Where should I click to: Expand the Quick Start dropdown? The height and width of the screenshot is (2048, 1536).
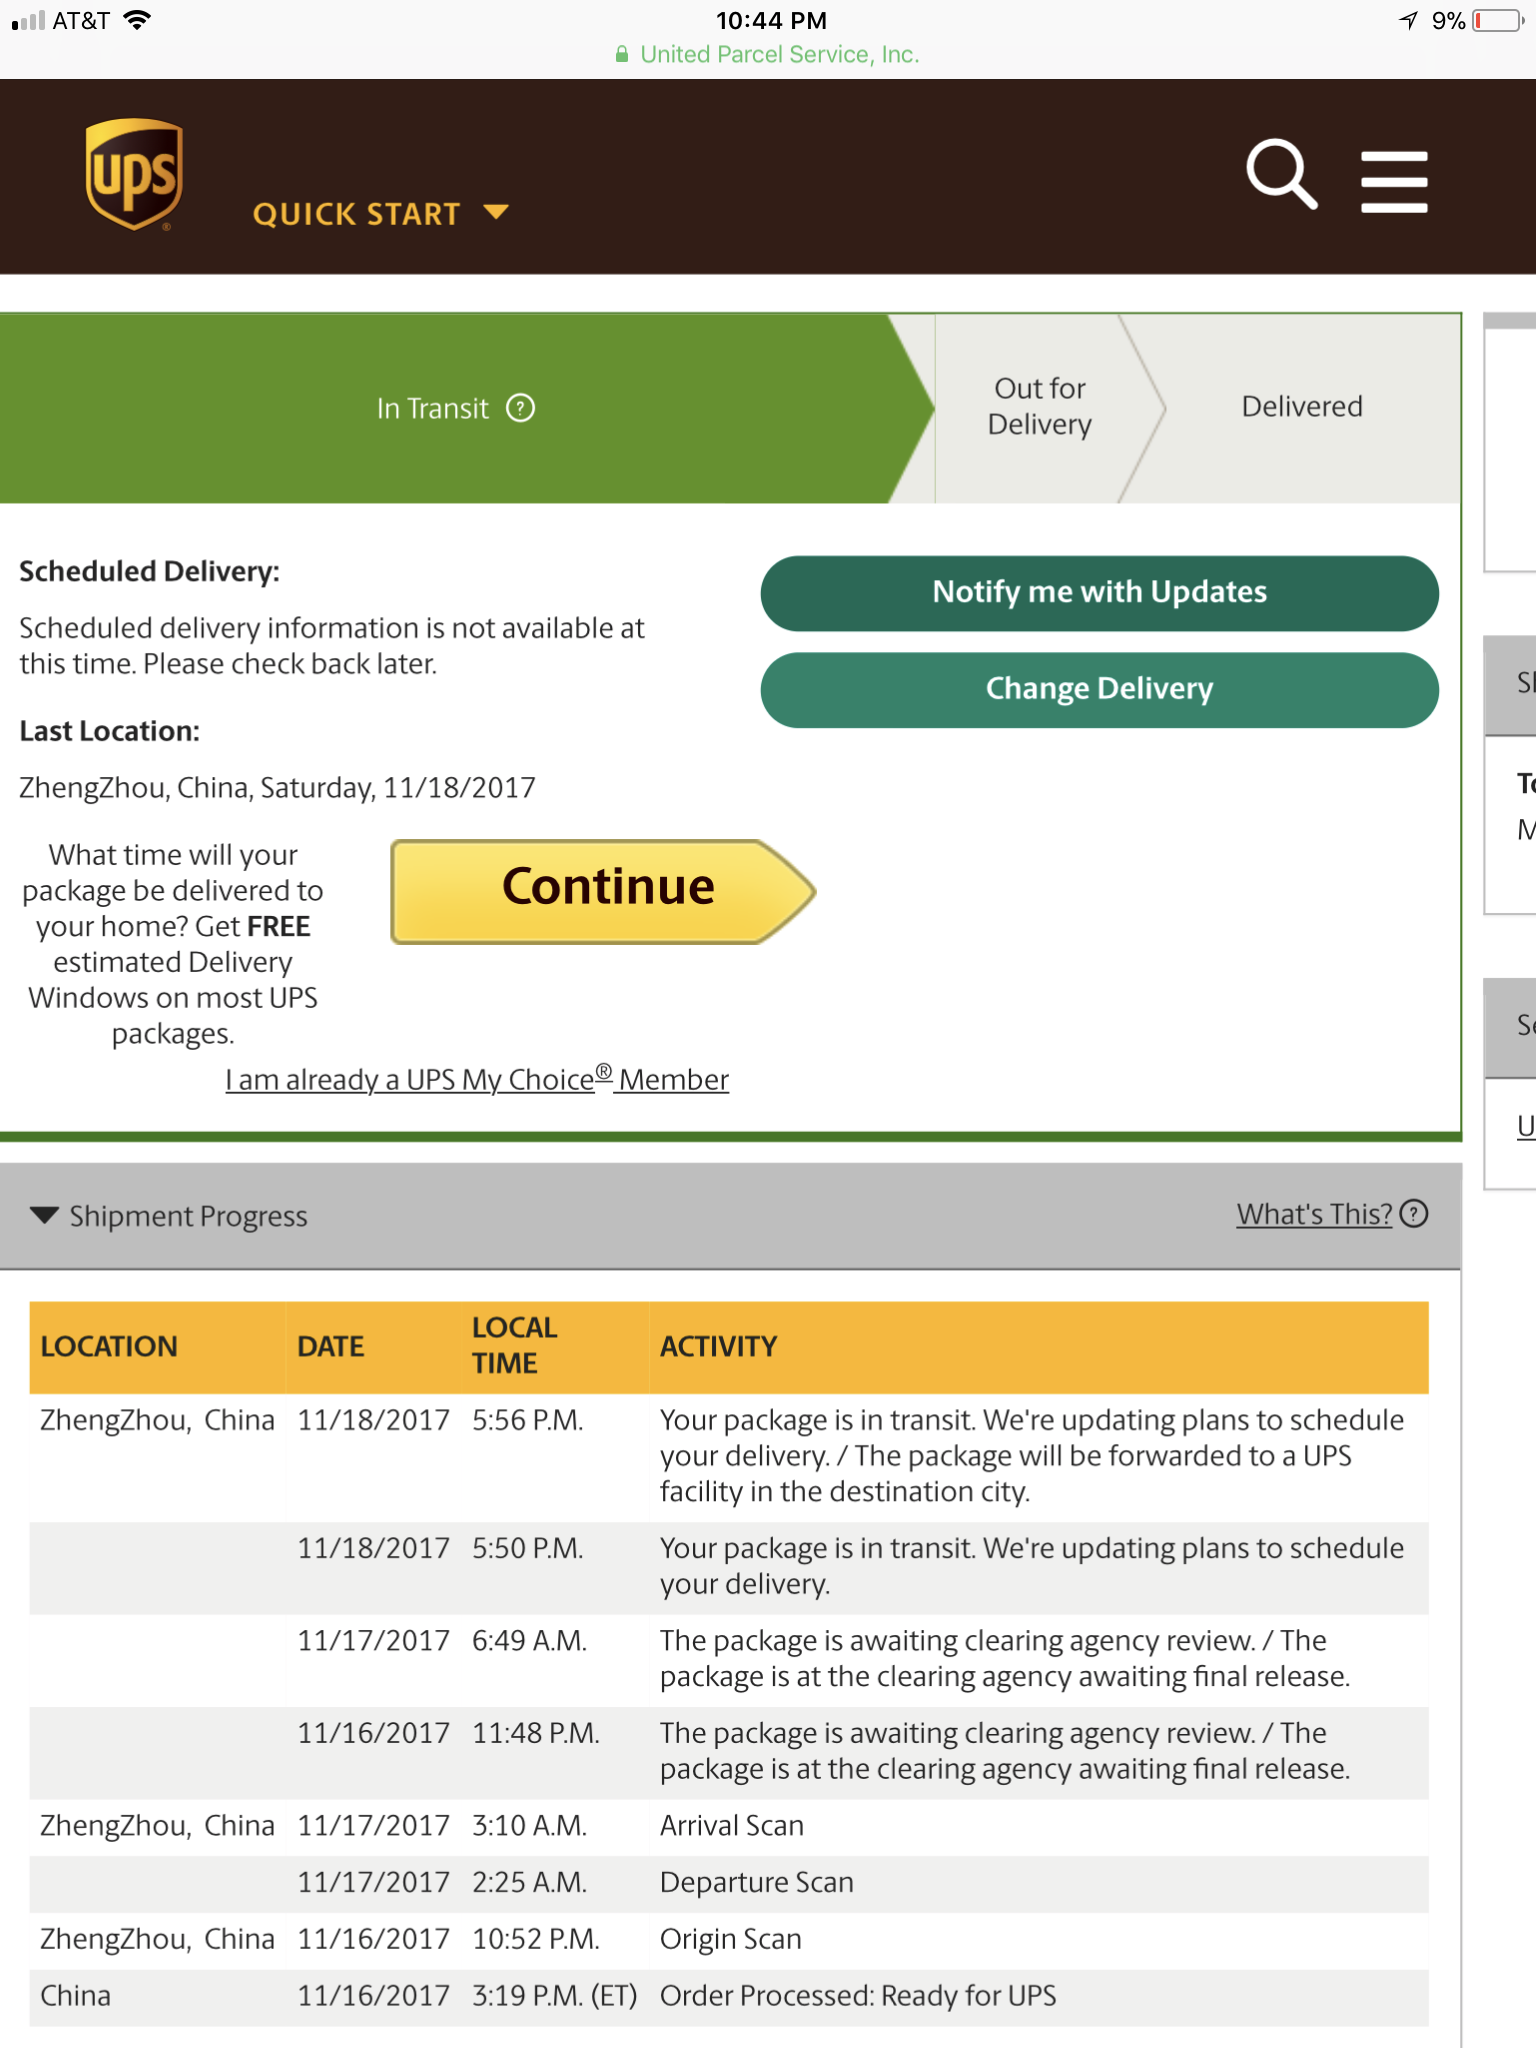380,214
